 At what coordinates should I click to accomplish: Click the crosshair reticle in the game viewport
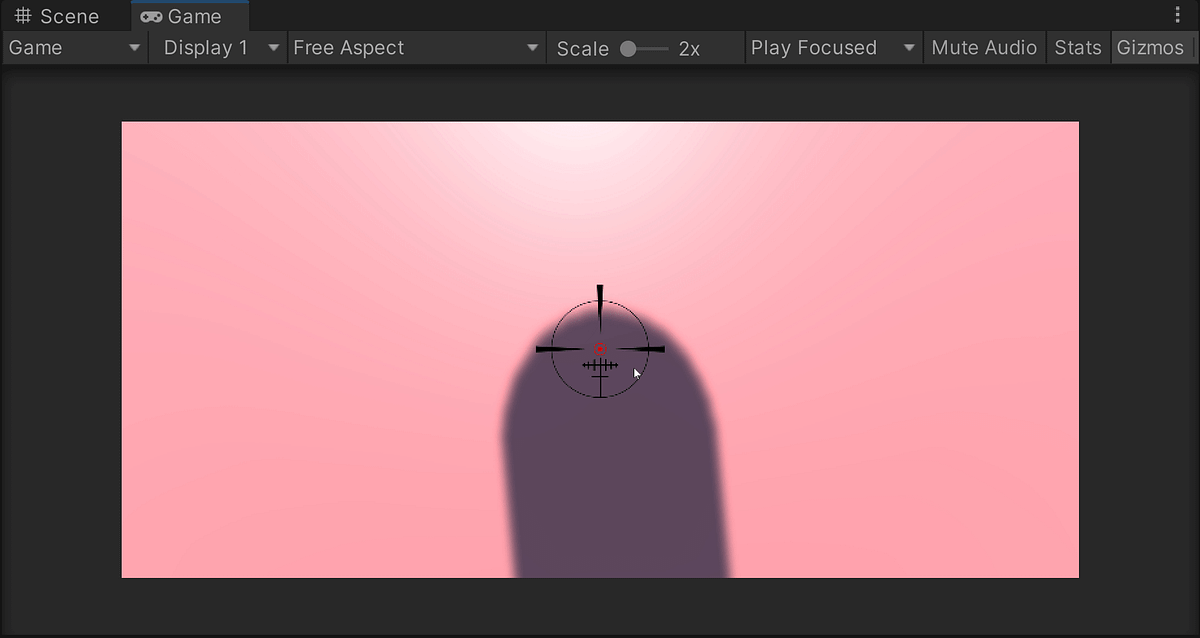tap(599, 347)
